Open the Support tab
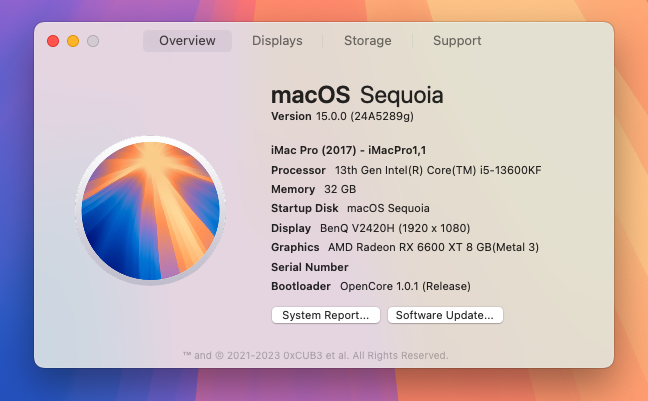The width and height of the screenshot is (648, 401). (457, 41)
